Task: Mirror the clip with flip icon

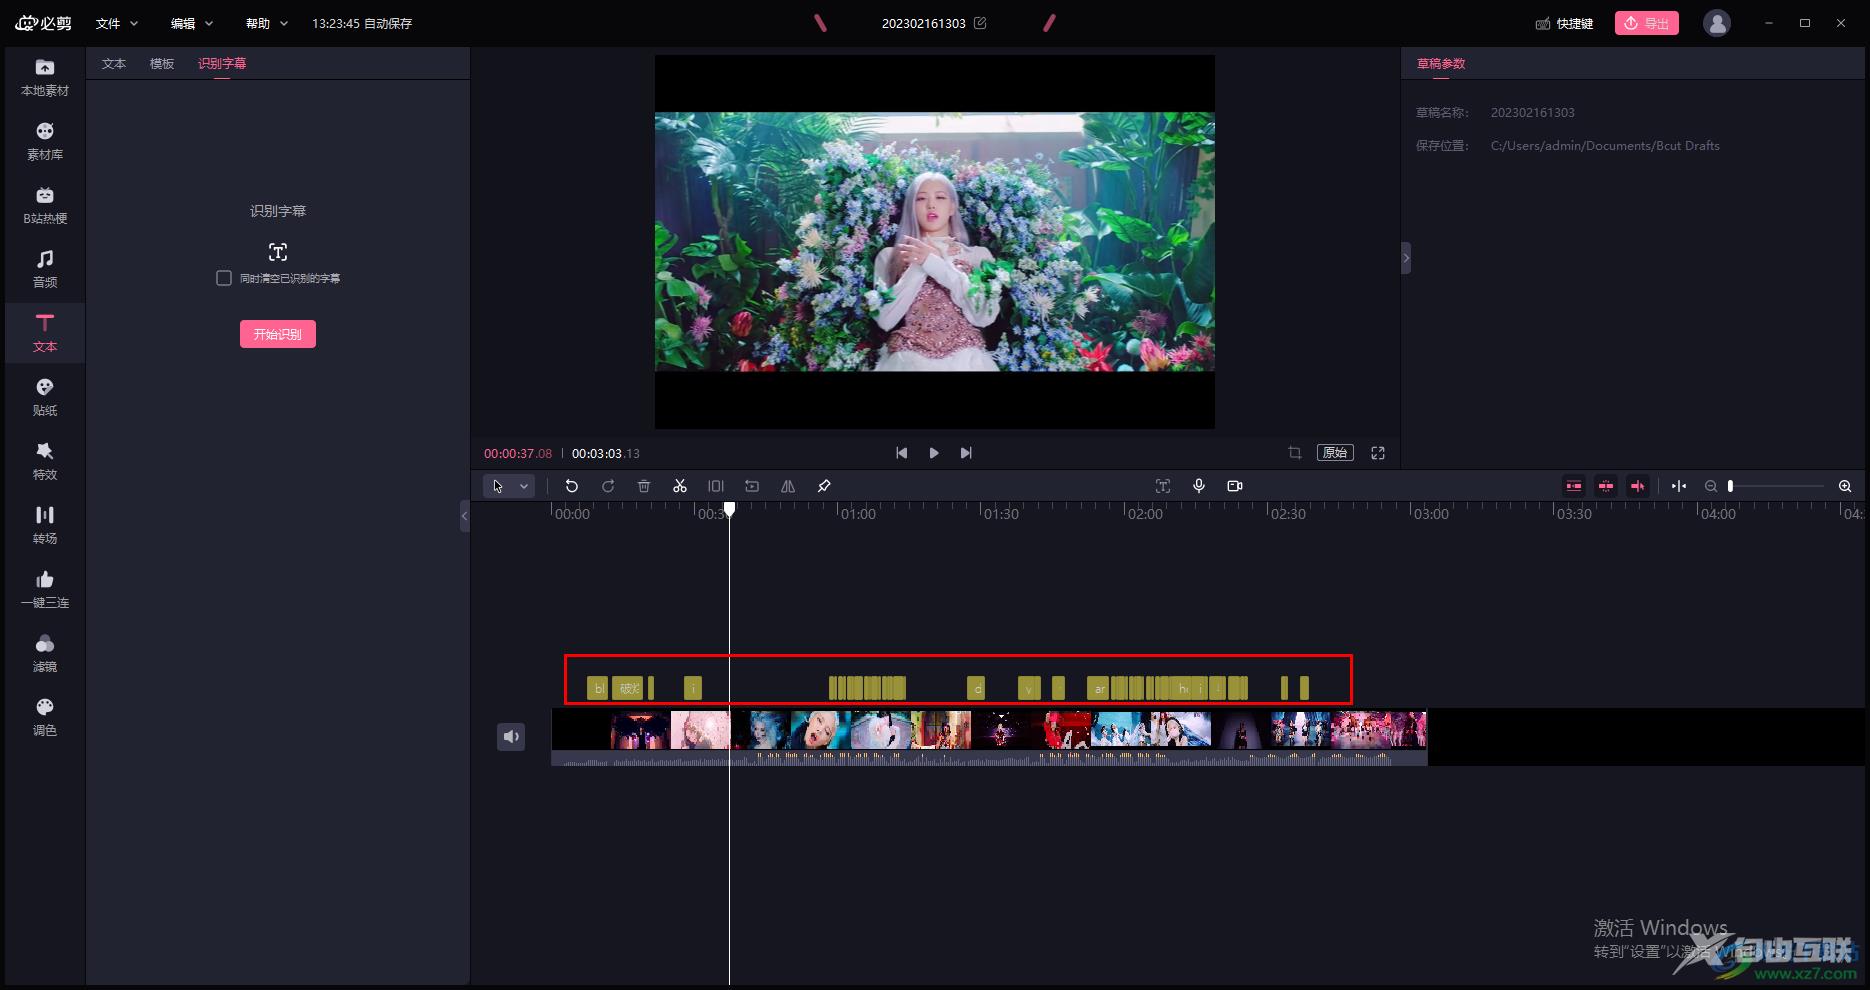Action: coord(788,486)
